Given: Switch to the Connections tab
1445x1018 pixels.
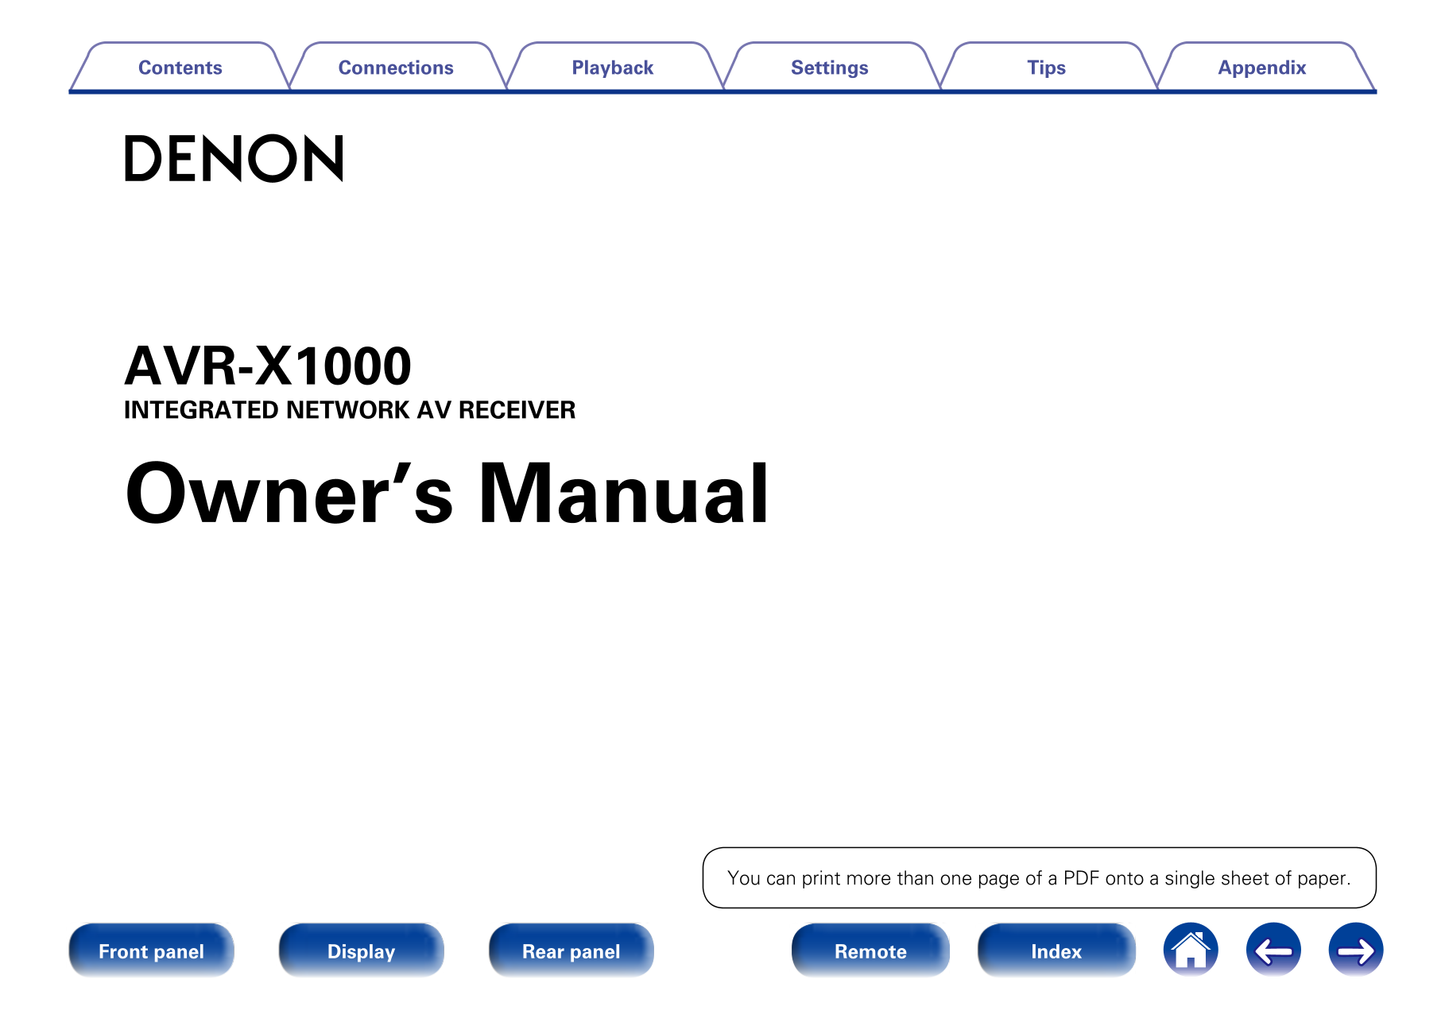Looking at the screenshot, I should coord(396,68).
